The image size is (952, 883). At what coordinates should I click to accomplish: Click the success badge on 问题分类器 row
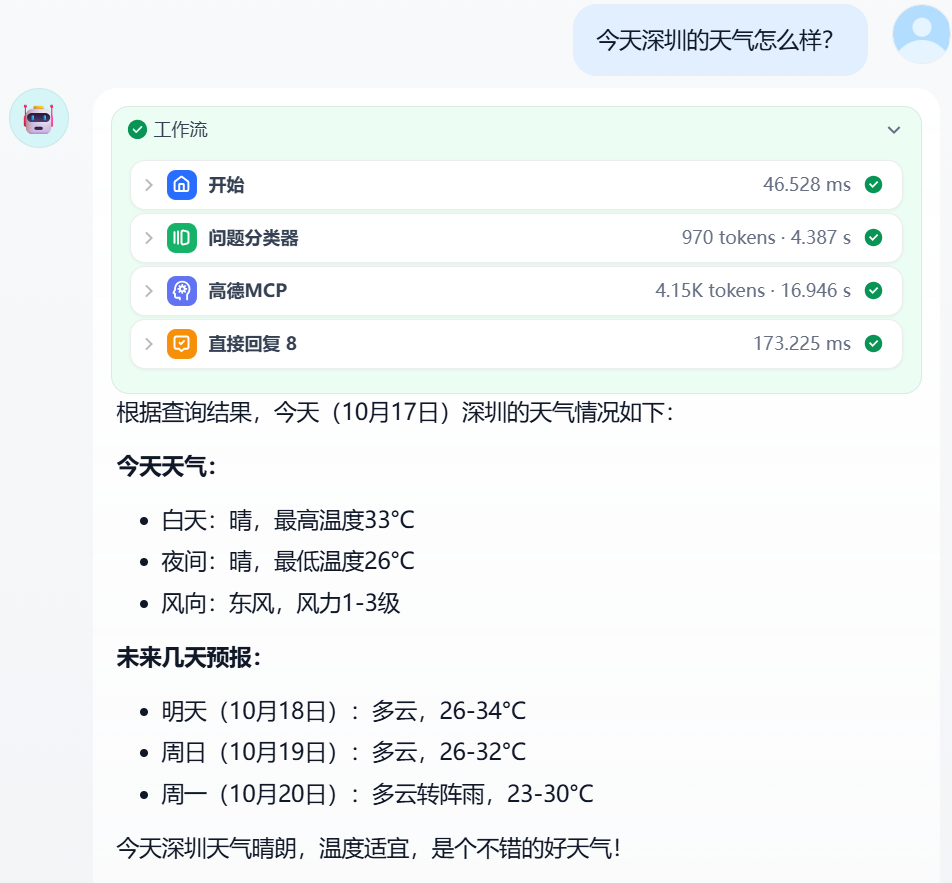873,238
